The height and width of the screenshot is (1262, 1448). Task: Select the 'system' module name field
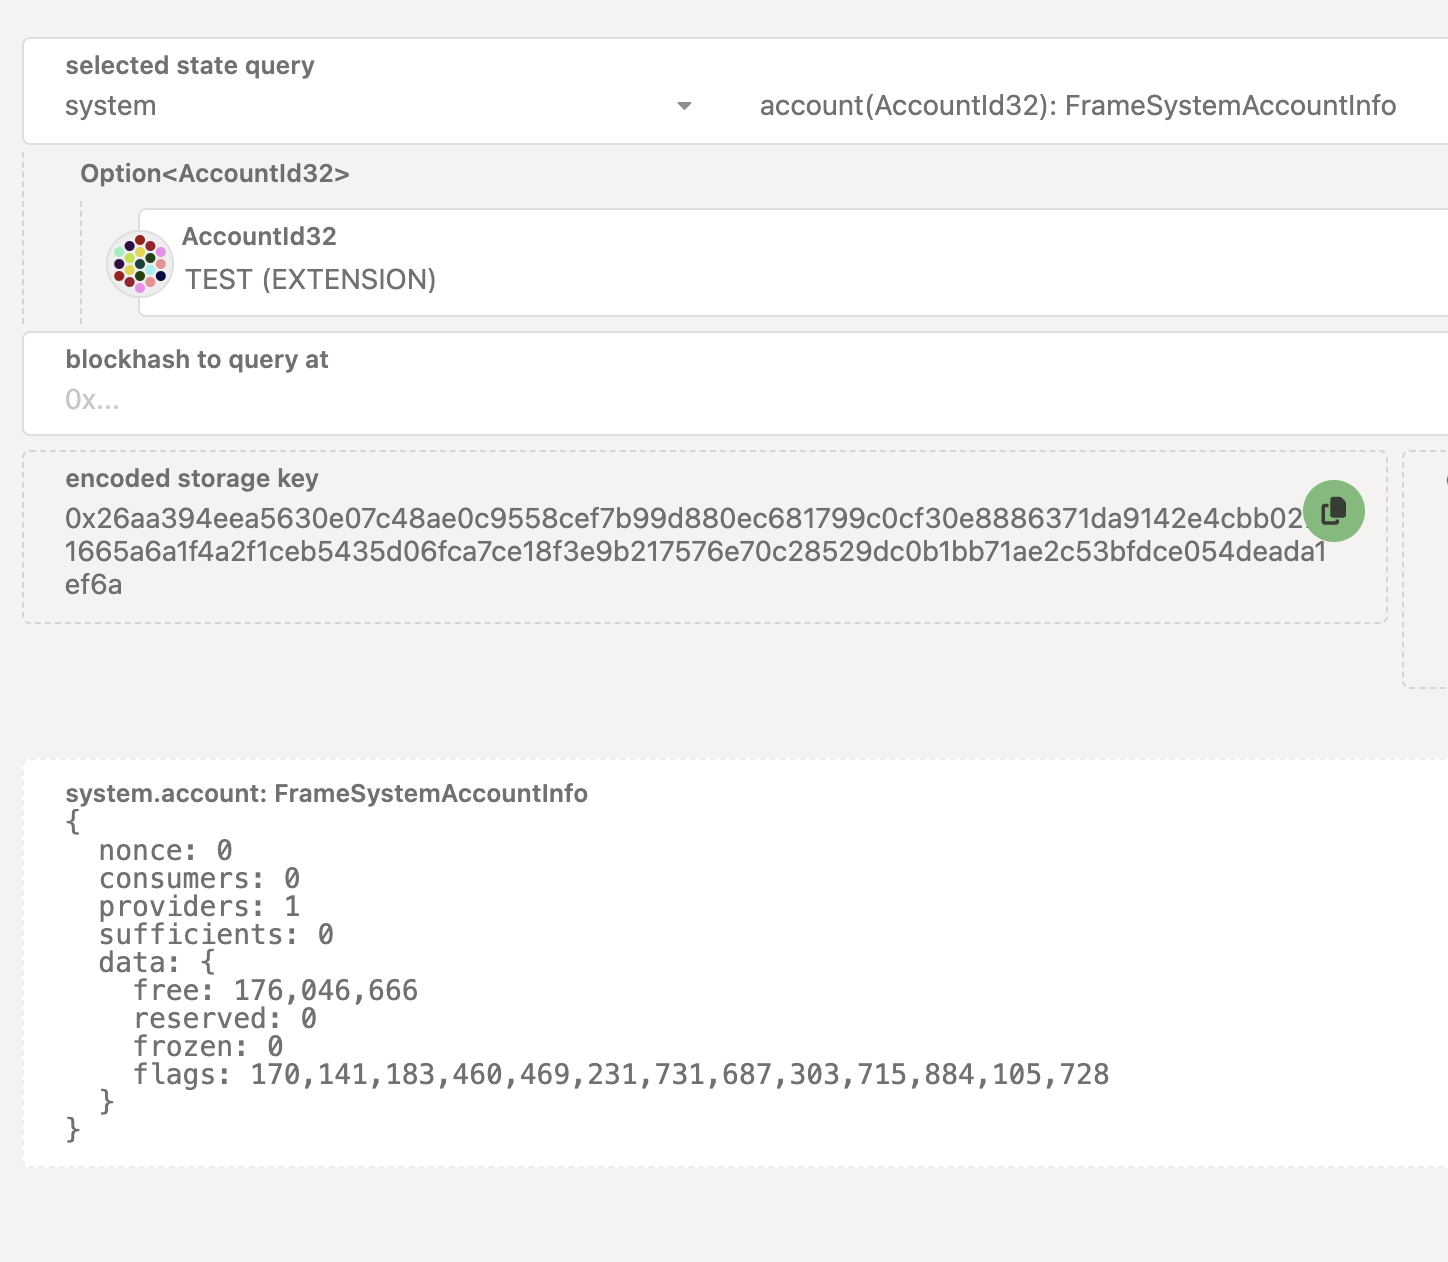tap(111, 106)
